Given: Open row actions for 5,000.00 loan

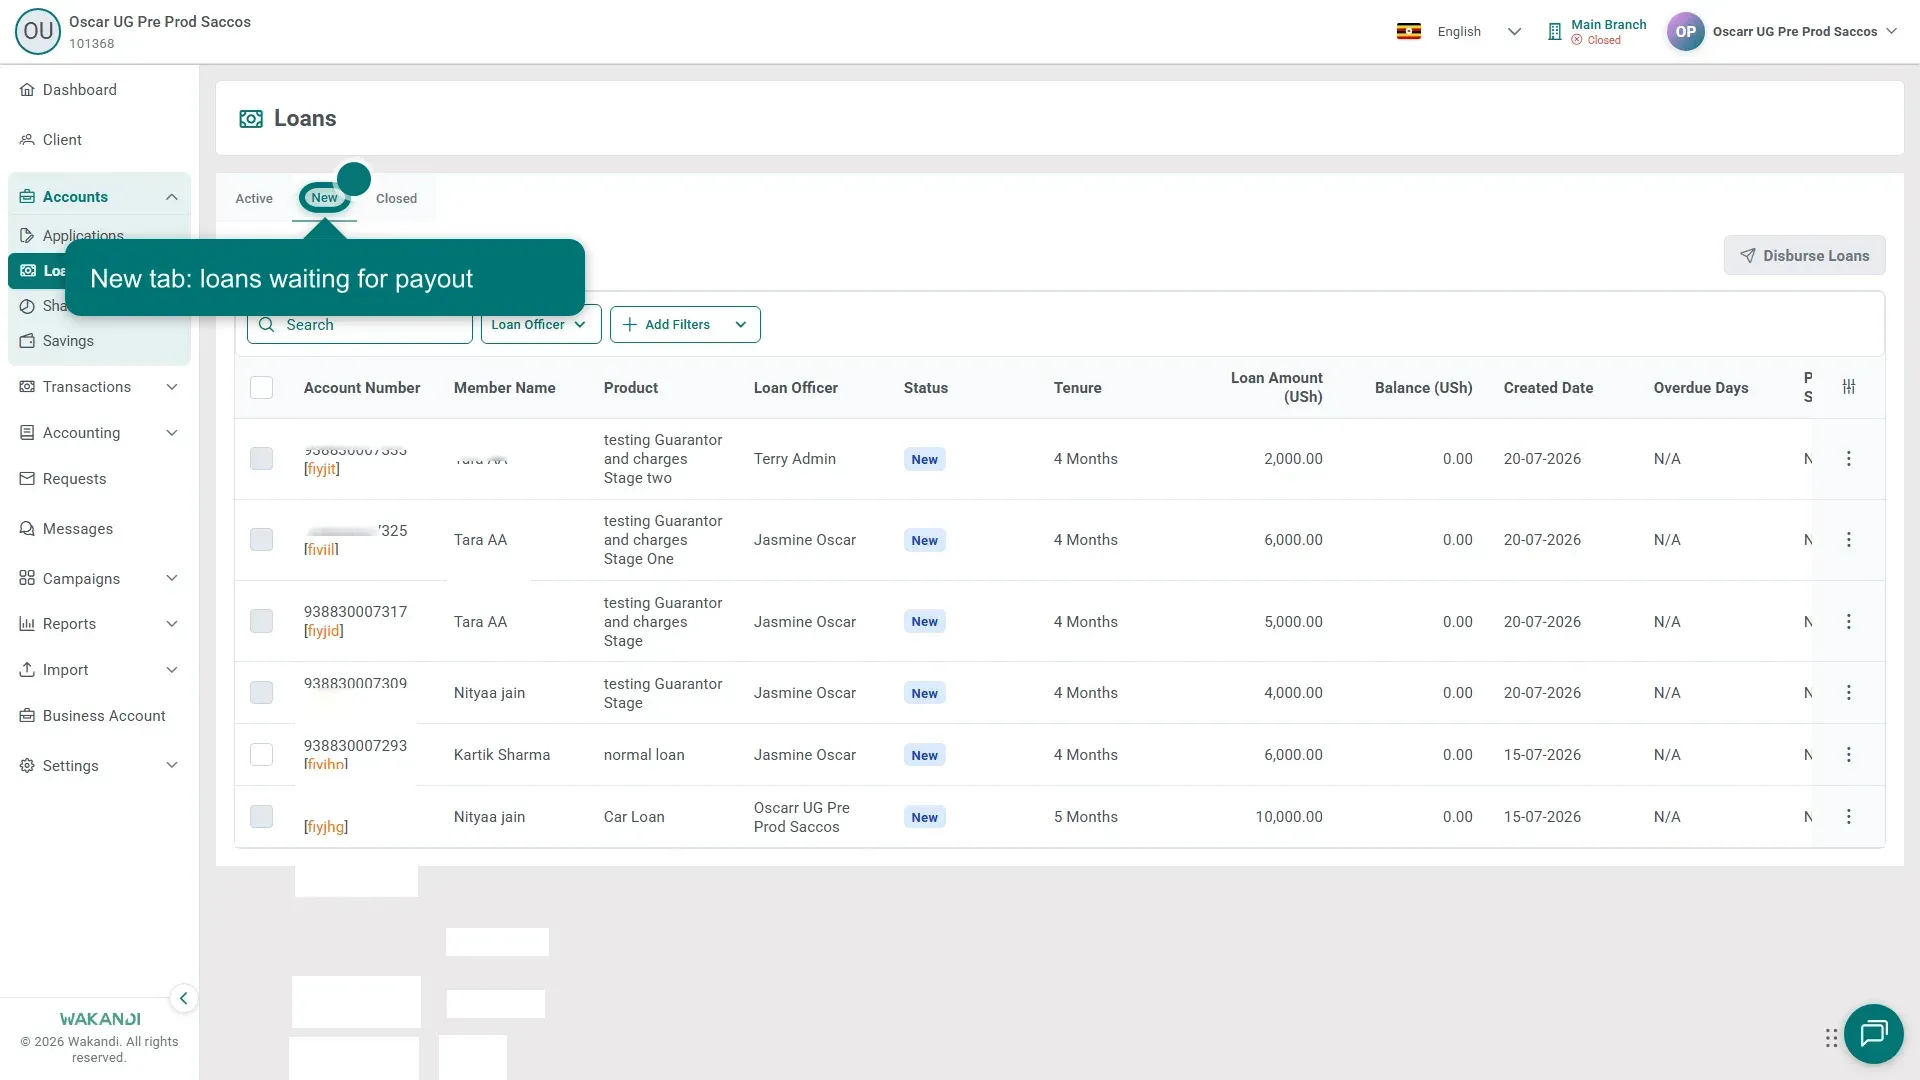Looking at the screenshot, I should click(x=1848, y=622).
